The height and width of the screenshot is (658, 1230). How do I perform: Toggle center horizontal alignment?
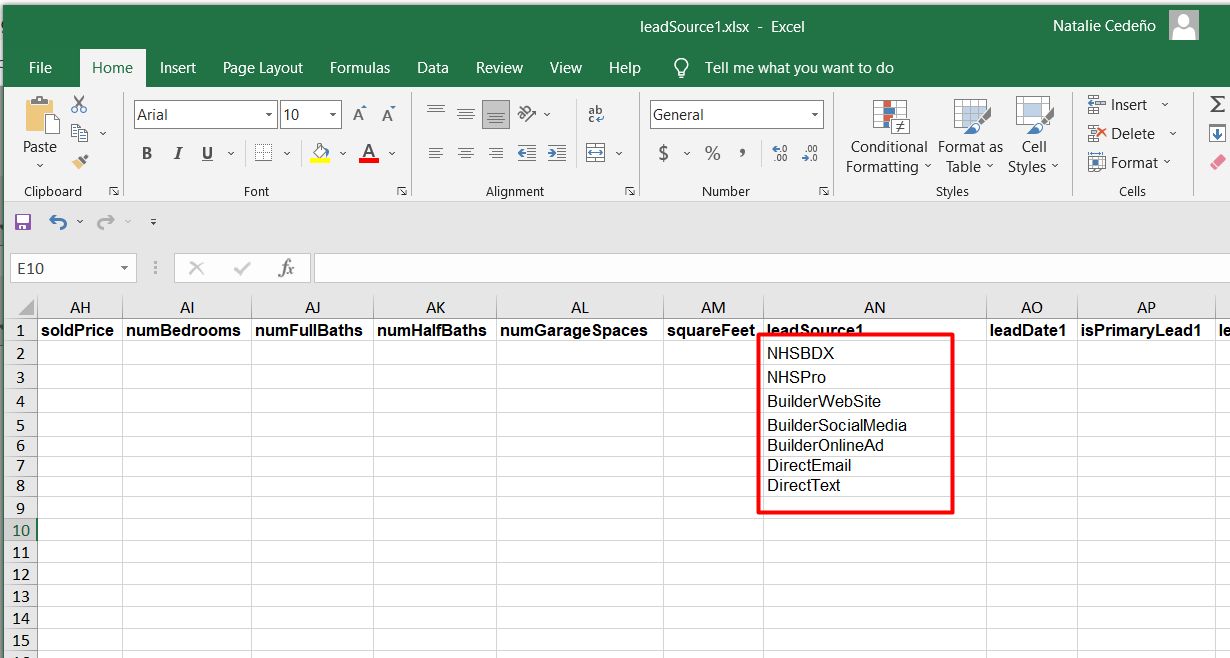pos(465,153)
